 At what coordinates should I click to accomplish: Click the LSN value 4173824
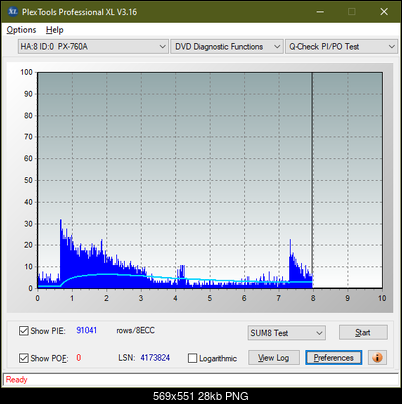pyautogui.click(x=155, y=358)
